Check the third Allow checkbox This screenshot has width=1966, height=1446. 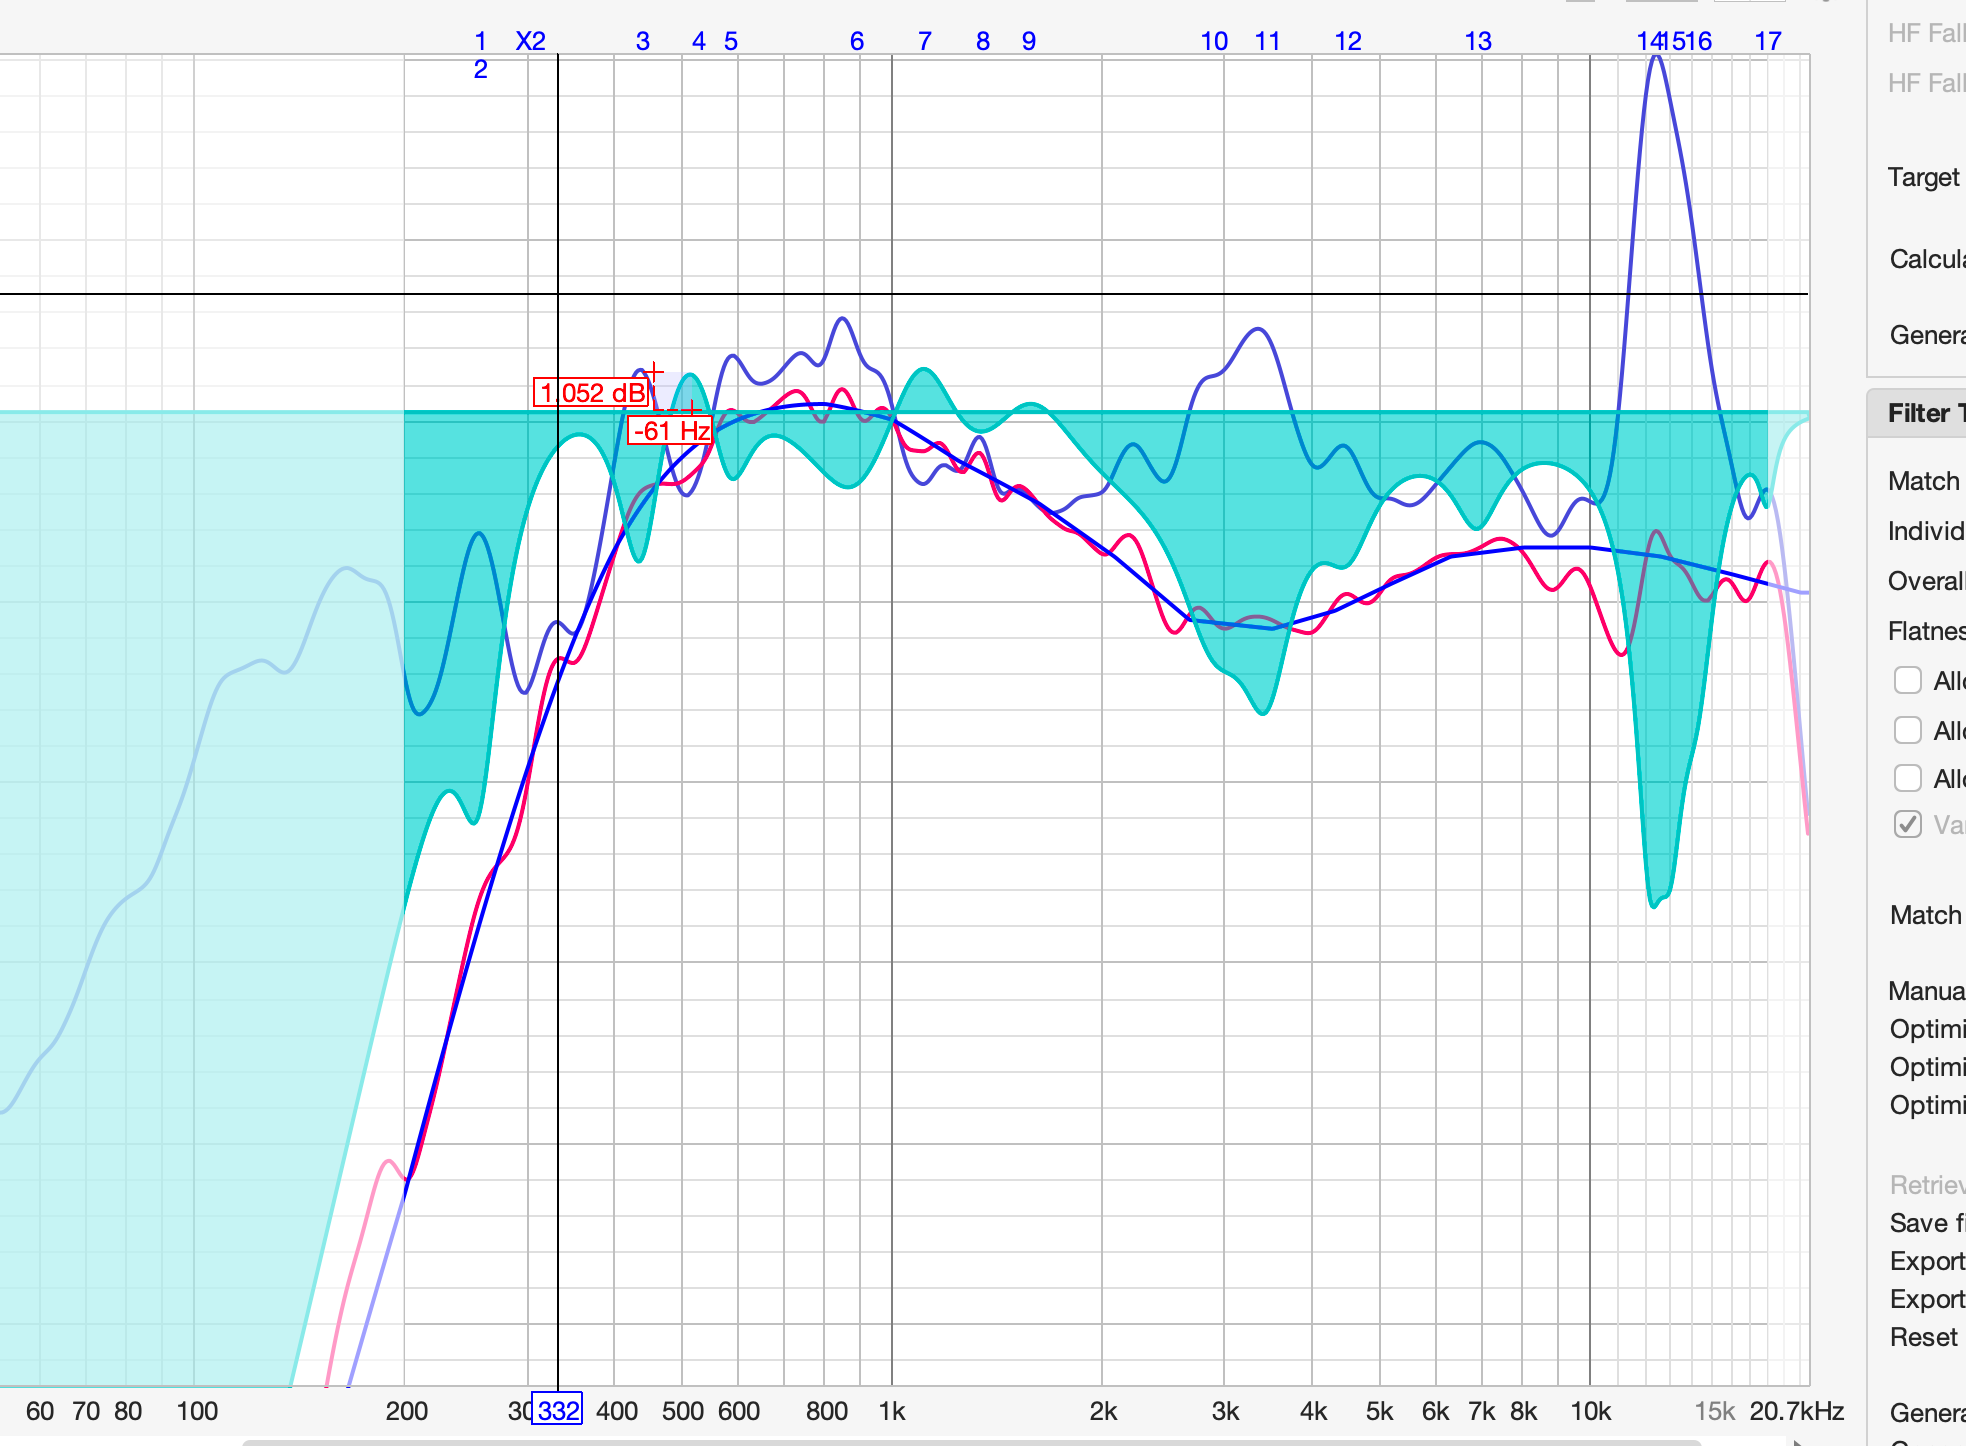[1908, 778]
